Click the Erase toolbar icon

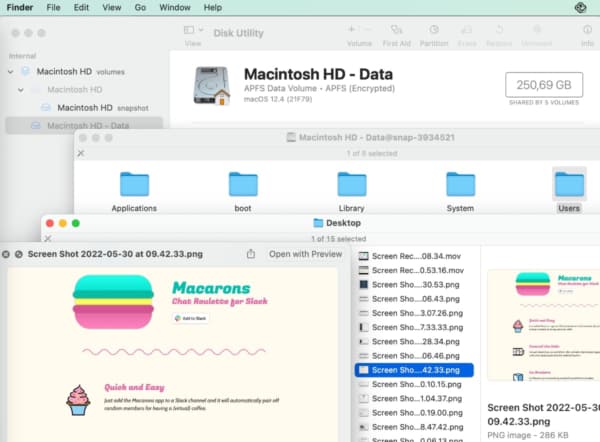coord(466,29)
